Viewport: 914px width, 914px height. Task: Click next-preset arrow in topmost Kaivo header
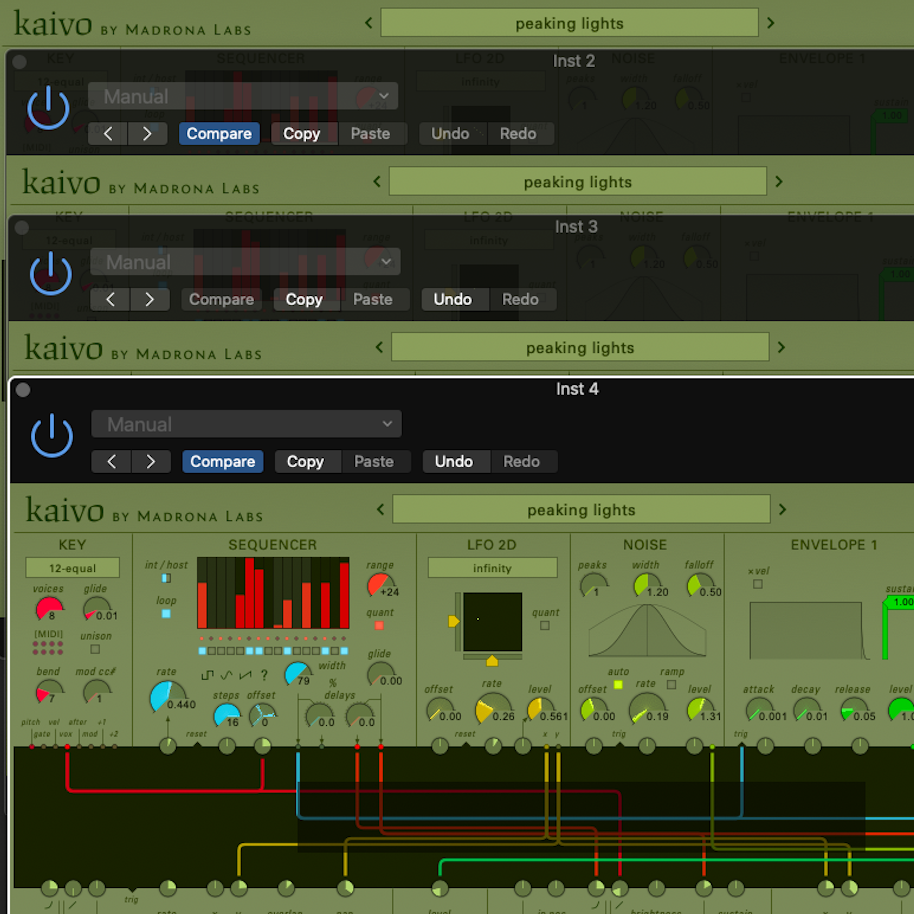[771, 23]
